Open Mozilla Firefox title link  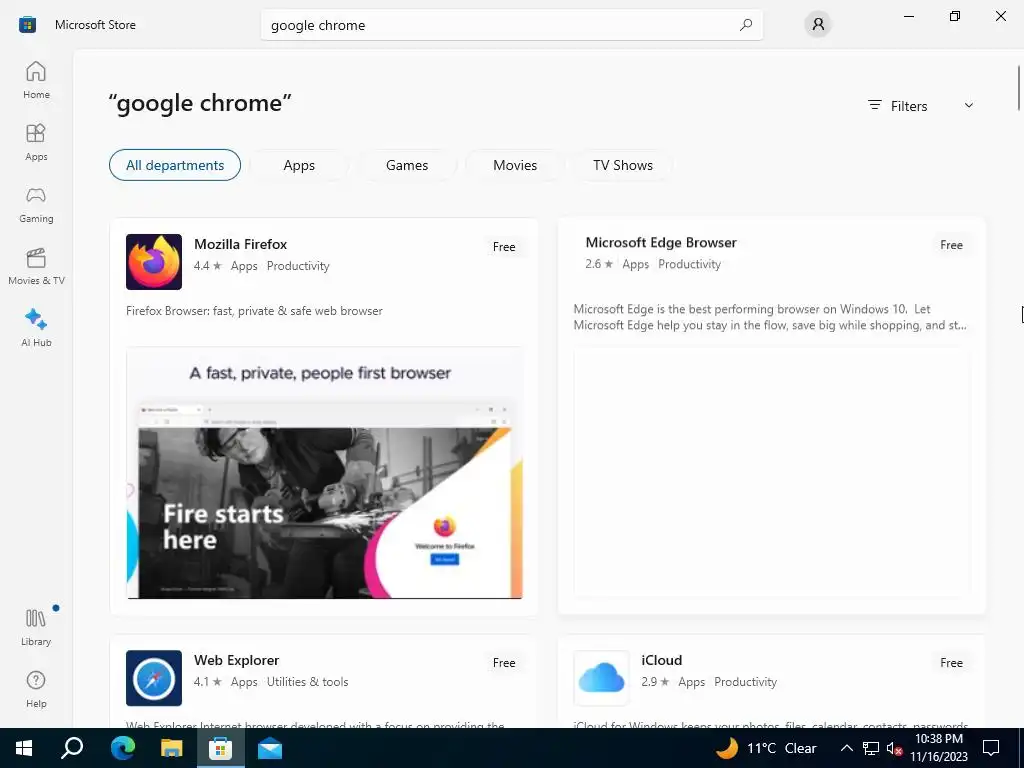coord(240,244)
